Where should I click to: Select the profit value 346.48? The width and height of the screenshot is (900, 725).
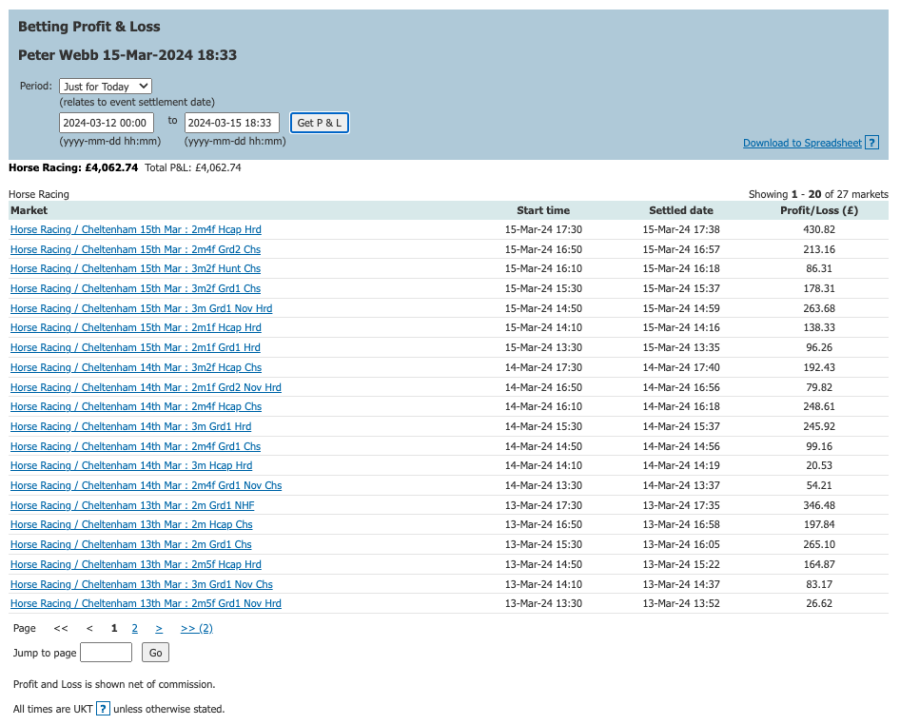819,505
